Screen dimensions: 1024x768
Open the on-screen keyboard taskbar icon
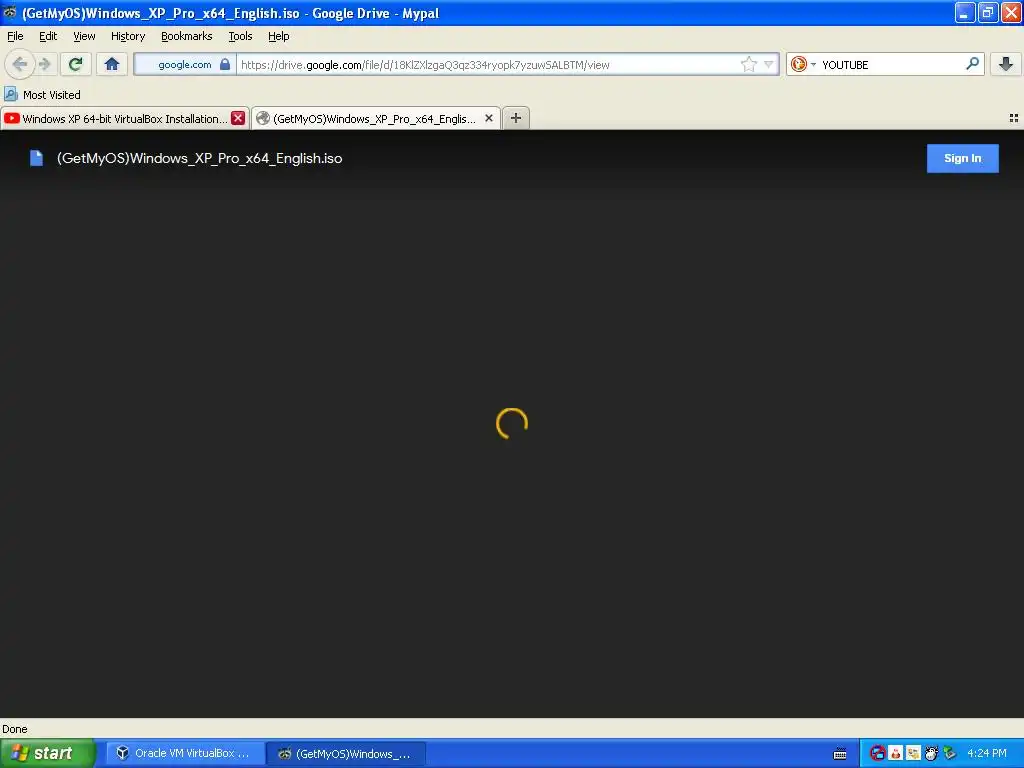pyautogui.click(x=840, y=754)
